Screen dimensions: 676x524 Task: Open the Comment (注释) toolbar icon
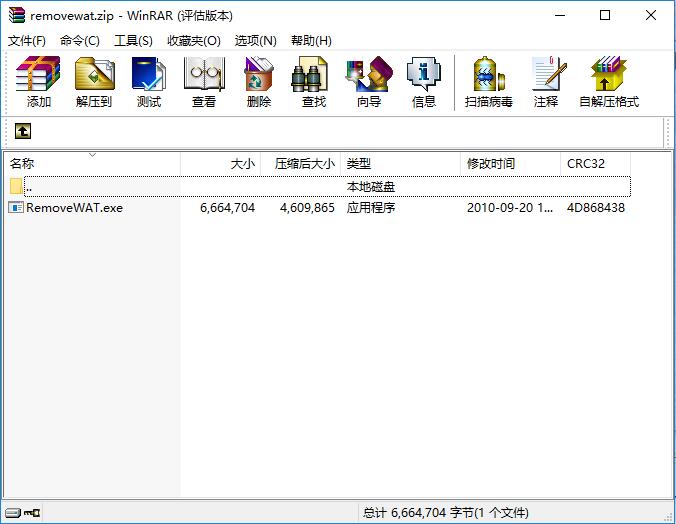point(546,82)
